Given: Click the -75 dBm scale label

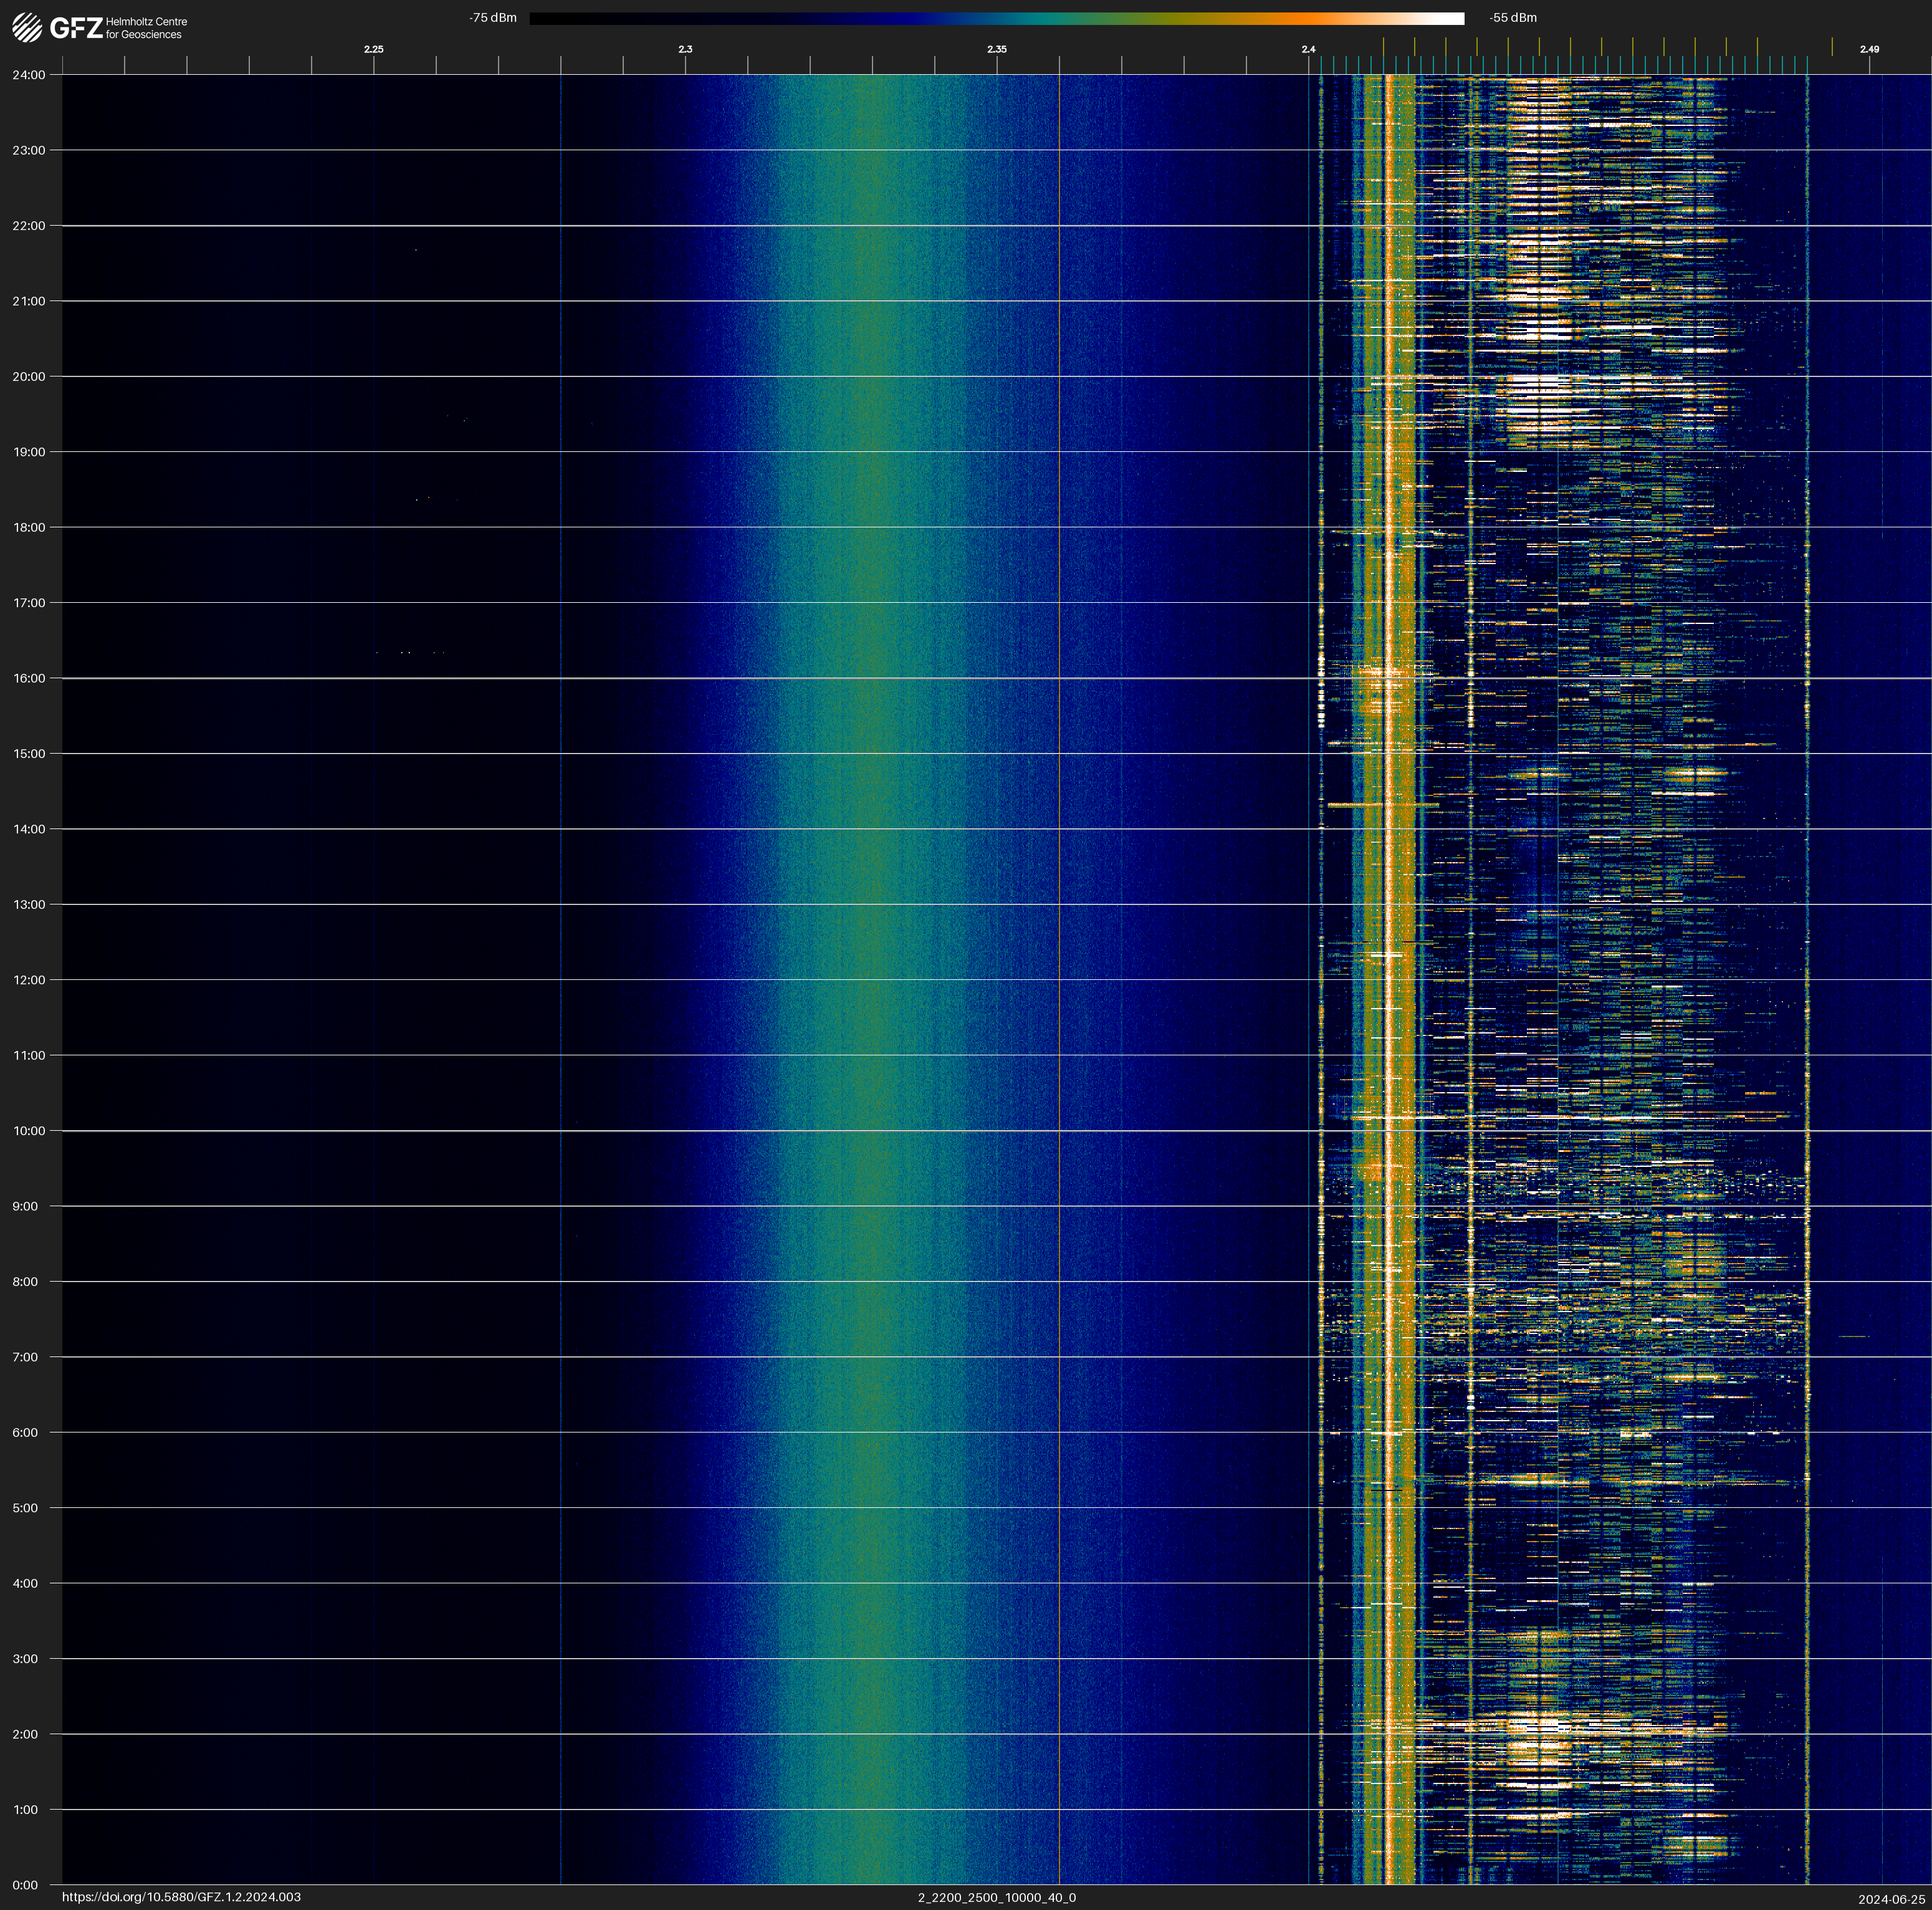Looking at the screenshot, I should pyautogui.click(x=492, y=18).
